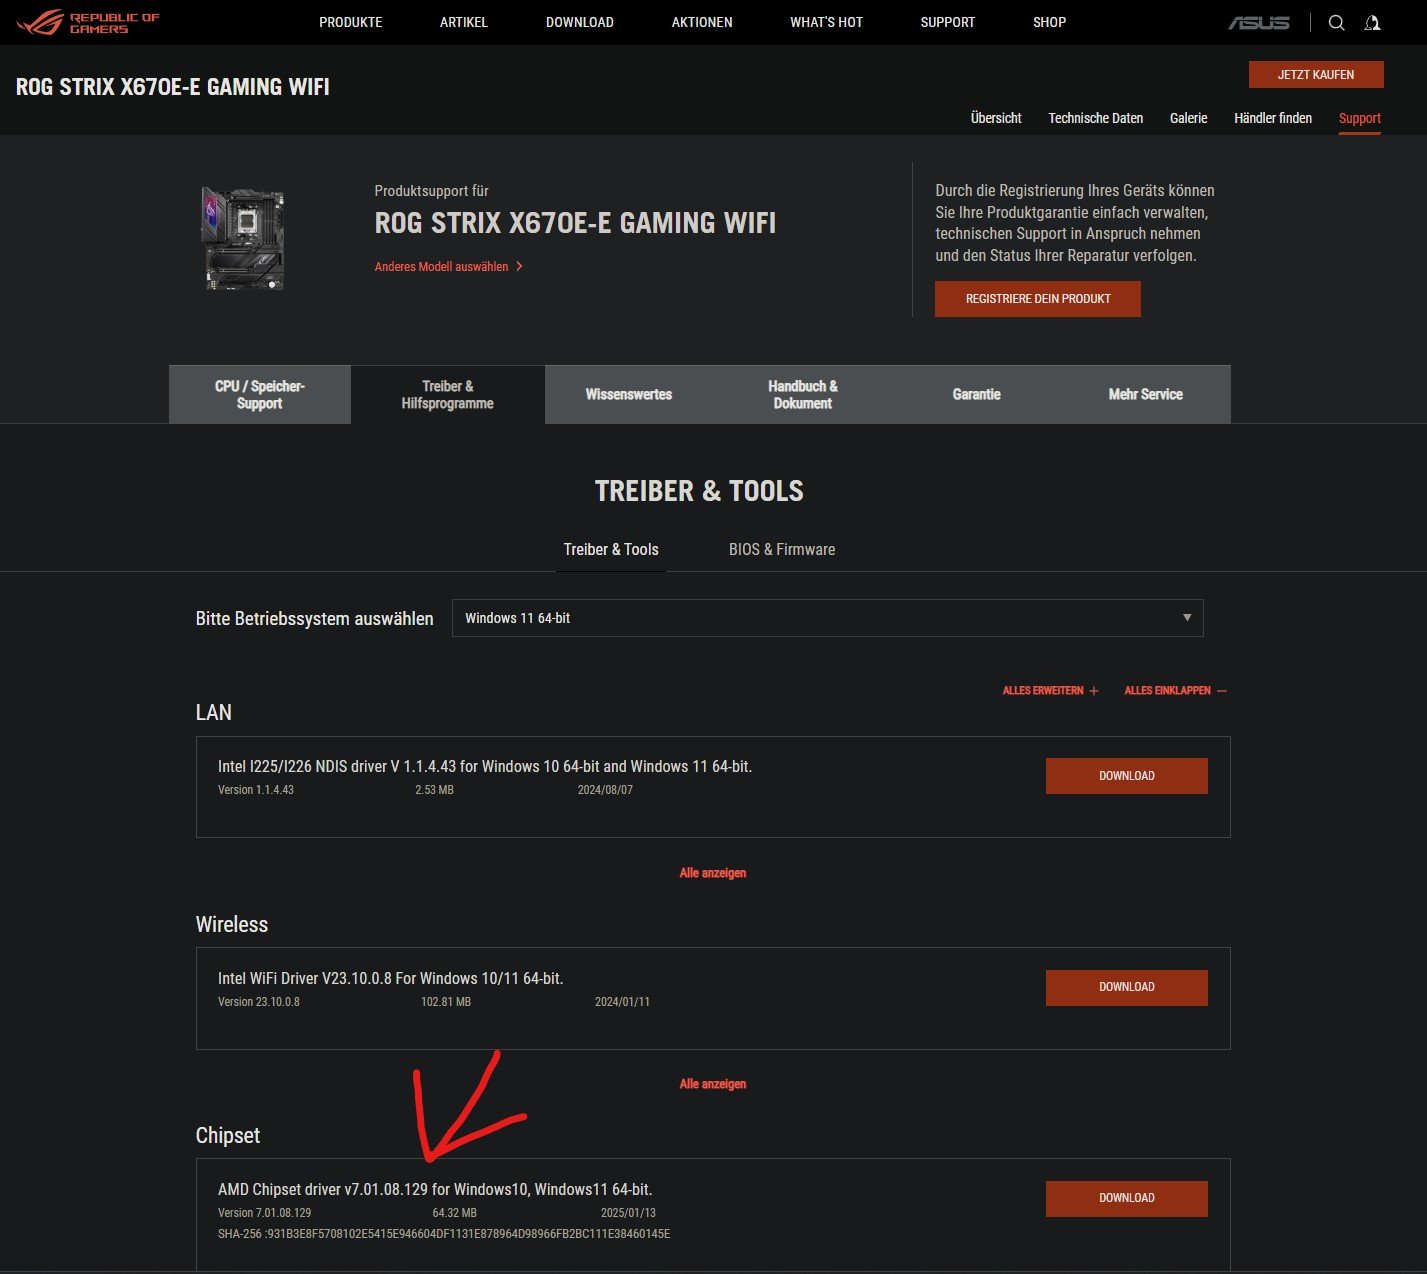Viewport: 1427px width, 1274px height.
Task: Download the AMD Chipset driver
Action: [x=1127, y=1198]
